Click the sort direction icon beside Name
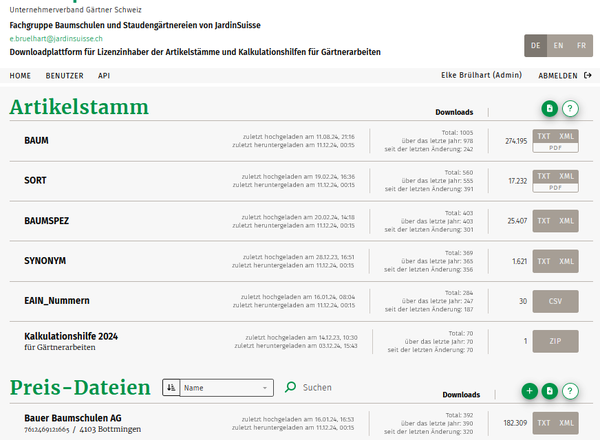This screenshot has height=440, width=600. 171,388
